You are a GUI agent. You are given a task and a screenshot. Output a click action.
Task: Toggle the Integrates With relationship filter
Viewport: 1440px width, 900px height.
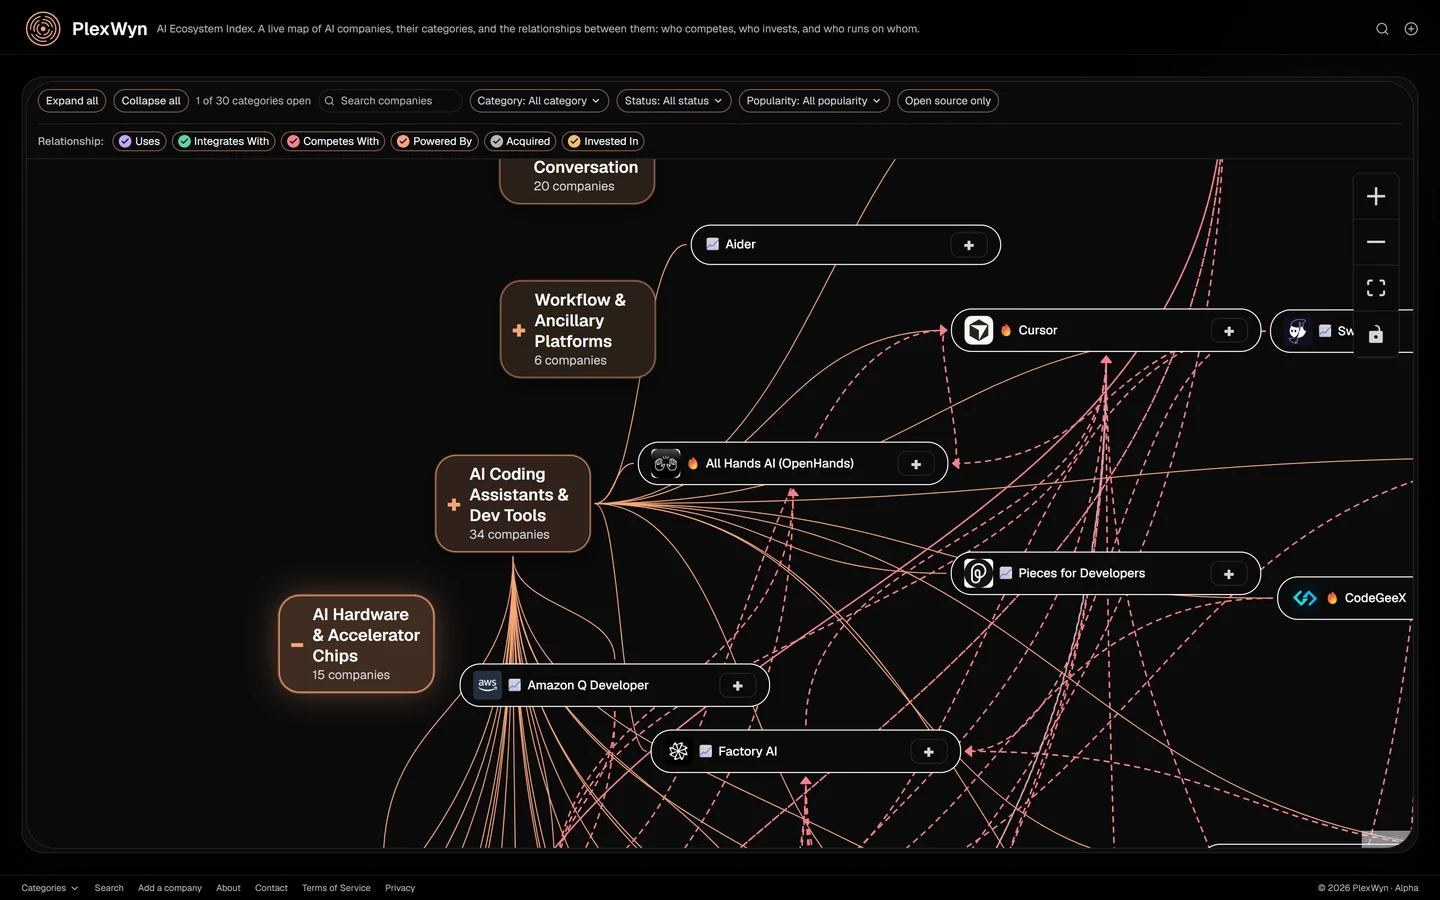[x=223, y=141]
